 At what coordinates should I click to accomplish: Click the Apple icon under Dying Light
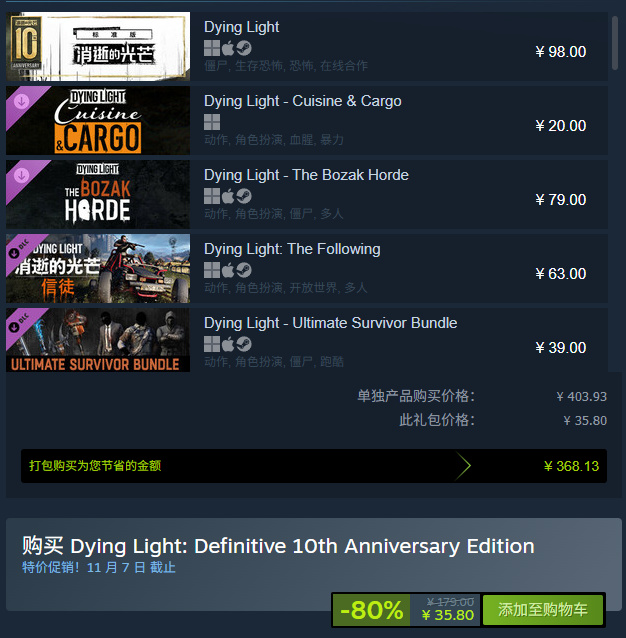(228, 48)
